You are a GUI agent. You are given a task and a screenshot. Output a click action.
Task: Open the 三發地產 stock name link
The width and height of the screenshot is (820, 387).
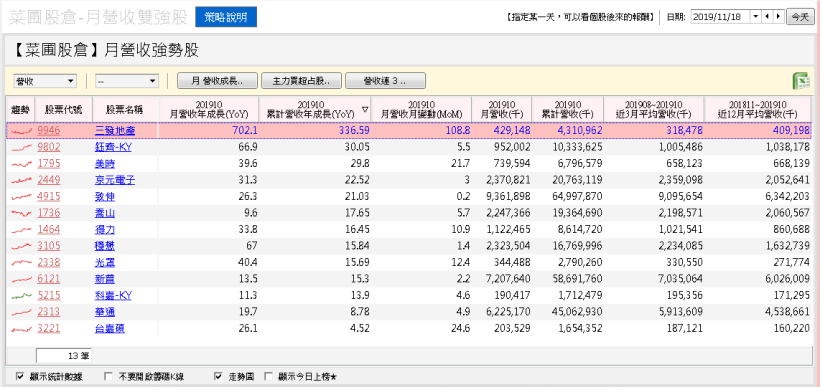[115, 131]
